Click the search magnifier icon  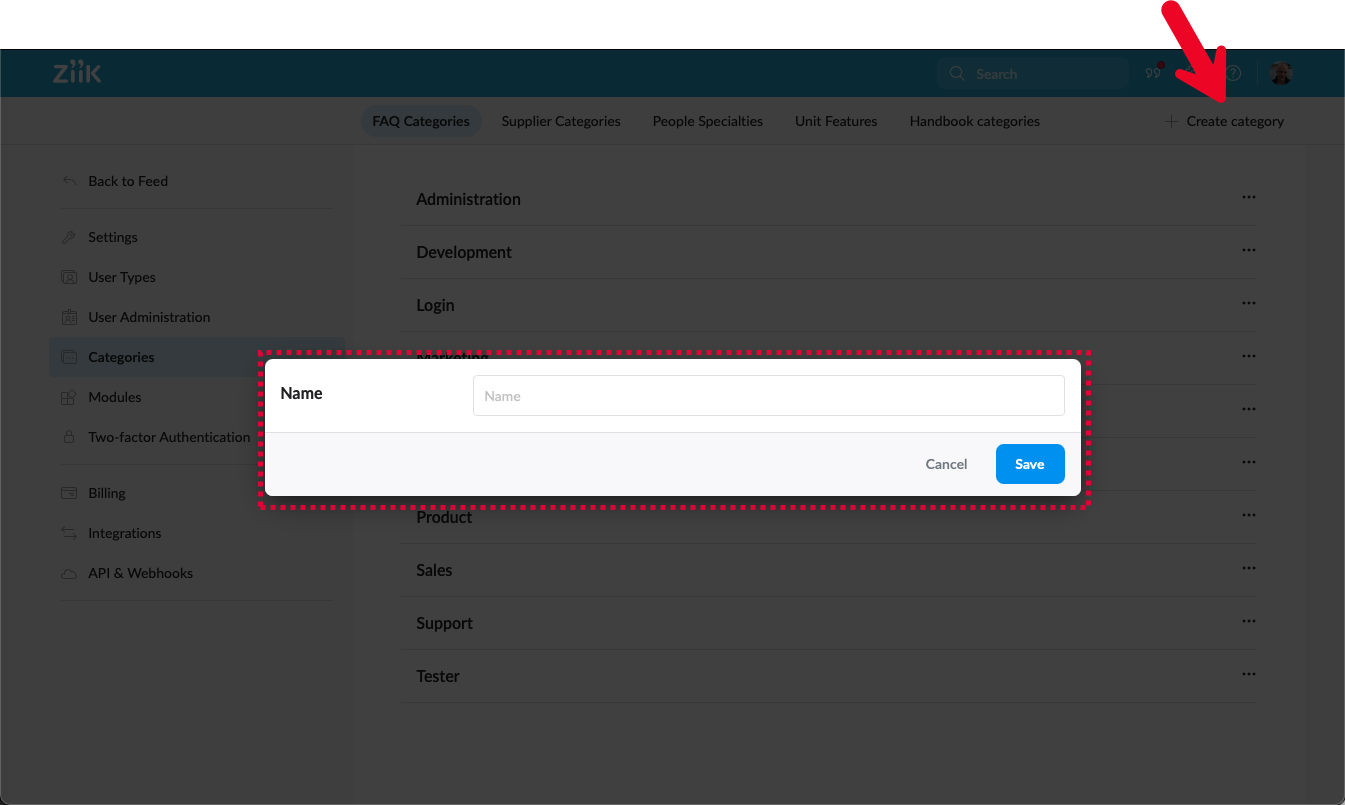point(957,73)
